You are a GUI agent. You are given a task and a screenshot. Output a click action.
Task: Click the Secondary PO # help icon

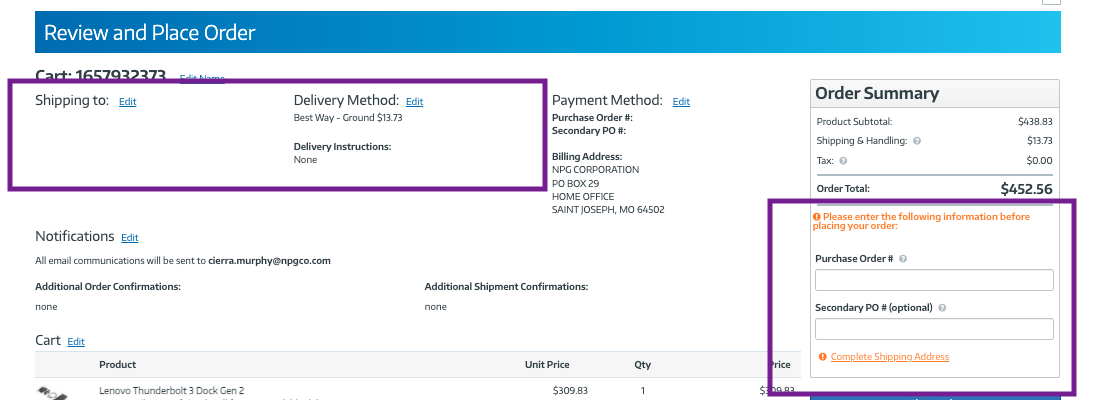(942, 308)
